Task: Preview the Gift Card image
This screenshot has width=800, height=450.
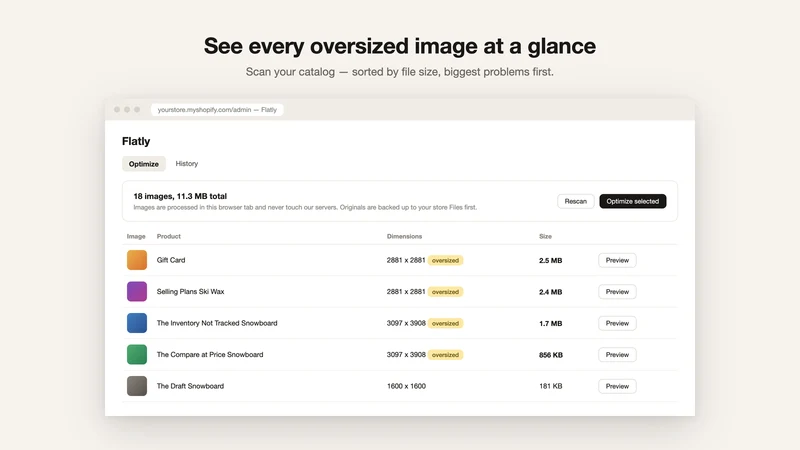Action: (x=617, y=260)
